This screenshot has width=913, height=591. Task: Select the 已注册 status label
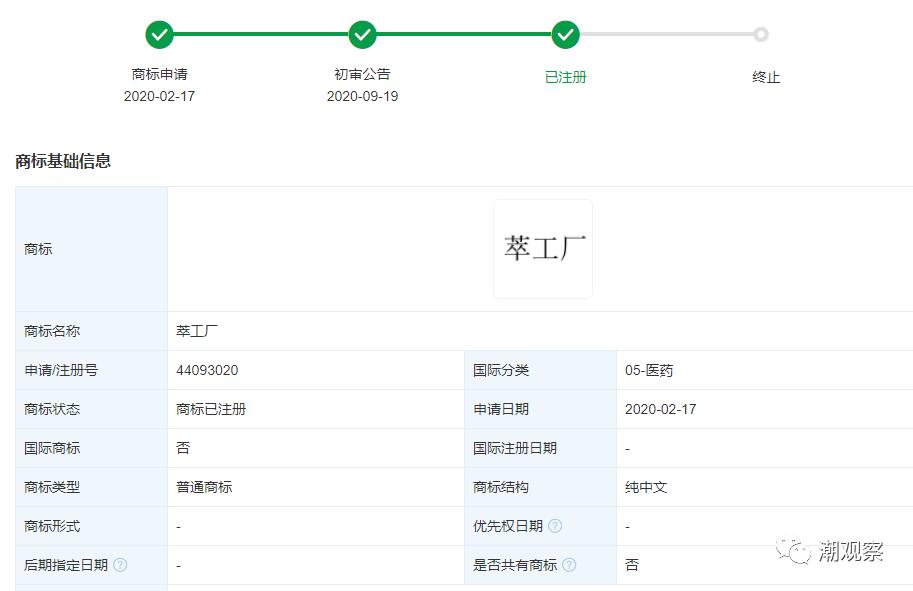[565, 77]
